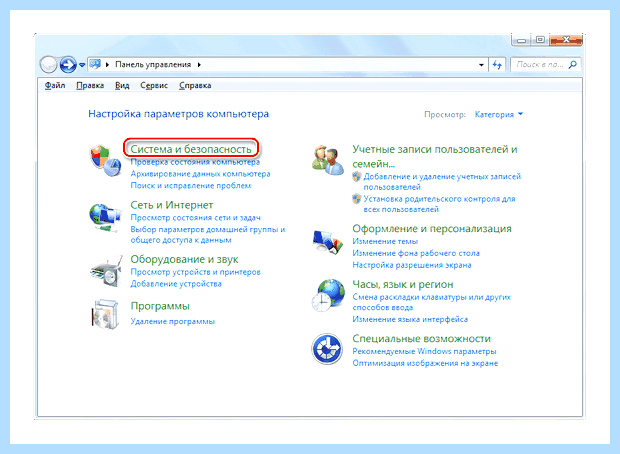The width and height of the screenshot is (620, 454).
Task: Click shield icon beside Установка родительского контроля
Action: tap(357, 199)
